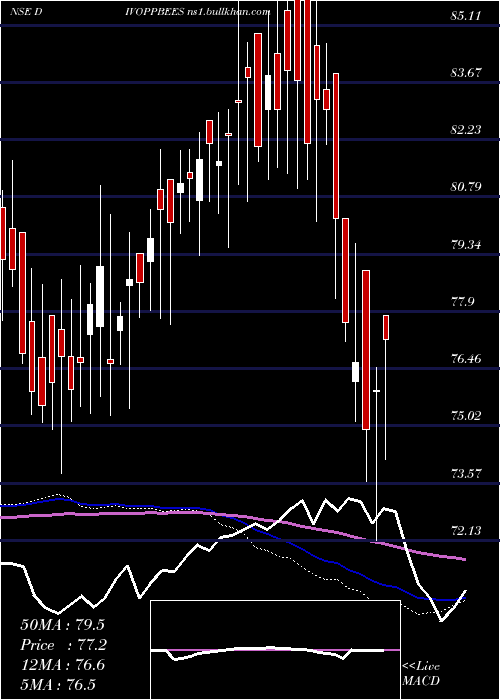
Task: Click the 12MA : 76.6 readout
Action: coord(62,664)
